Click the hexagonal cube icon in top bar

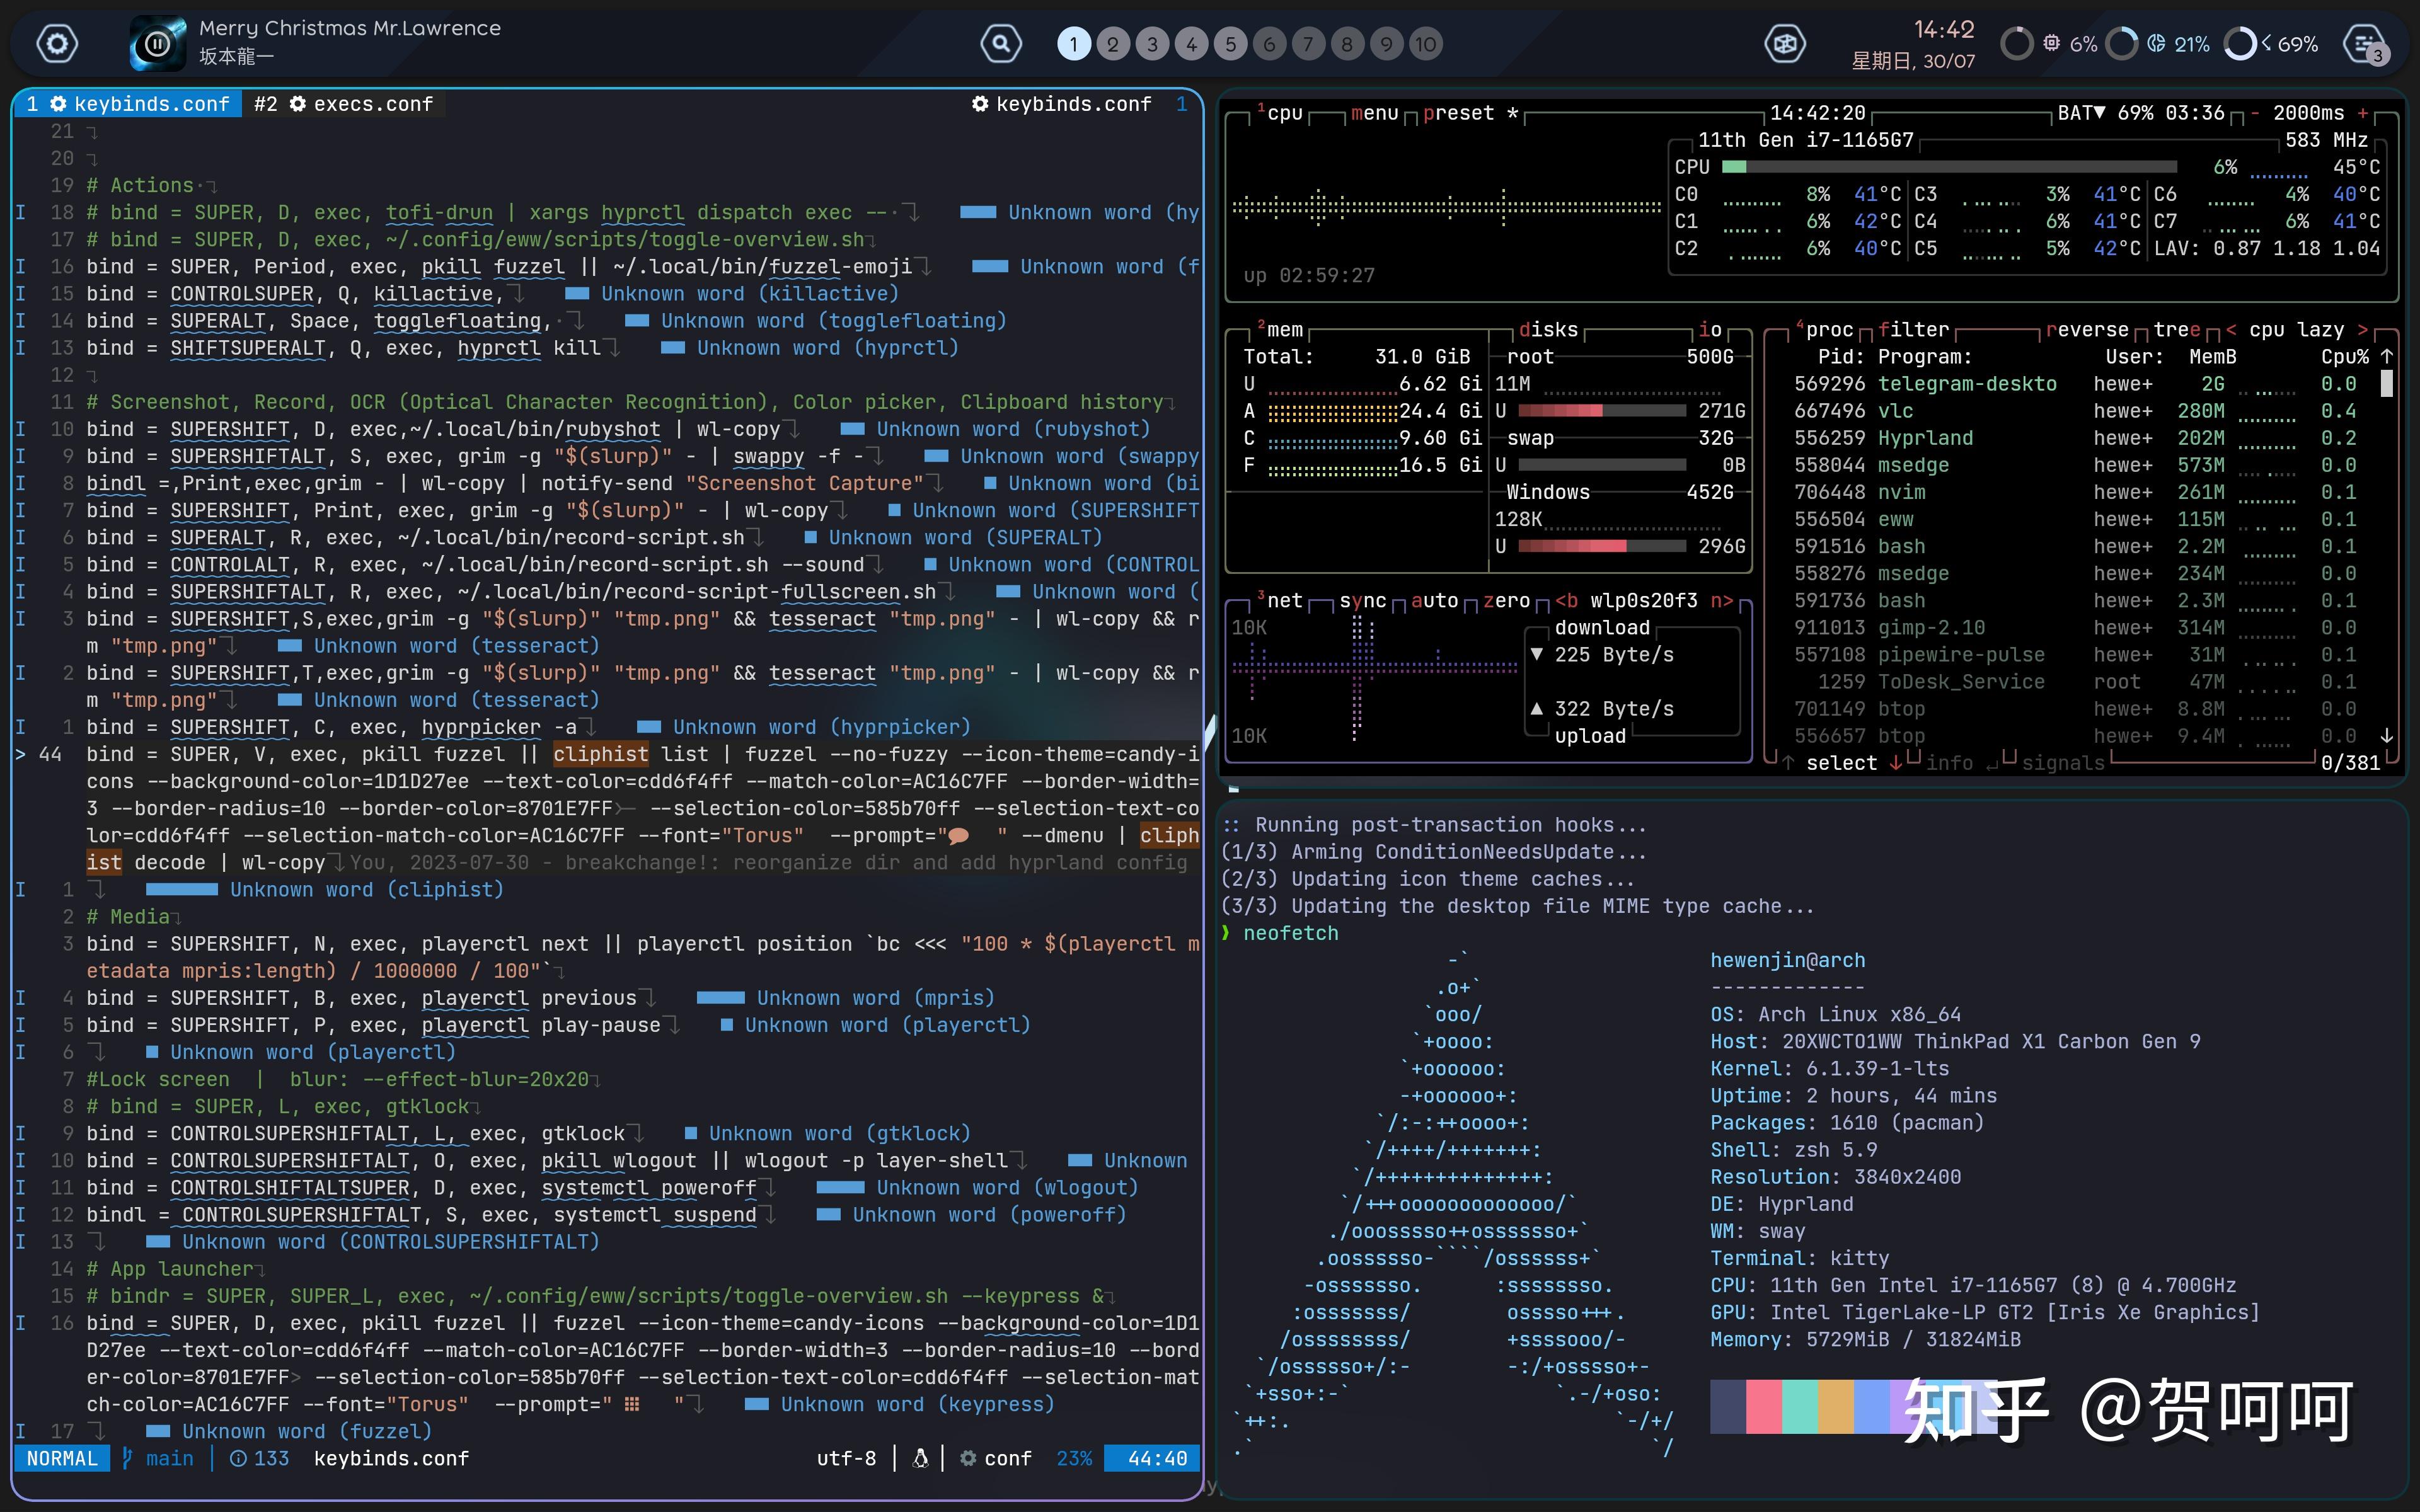(1784, 44)
